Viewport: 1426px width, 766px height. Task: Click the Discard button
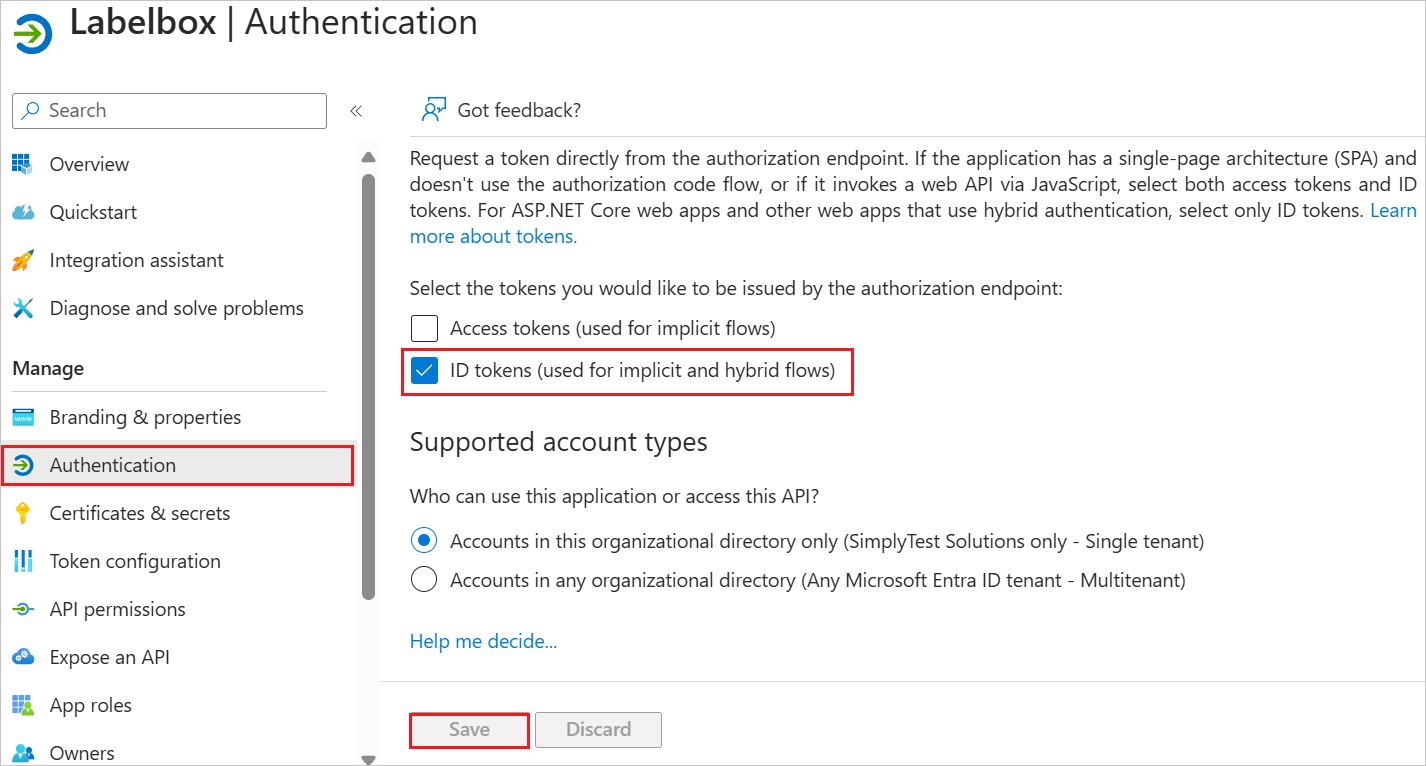598,730
